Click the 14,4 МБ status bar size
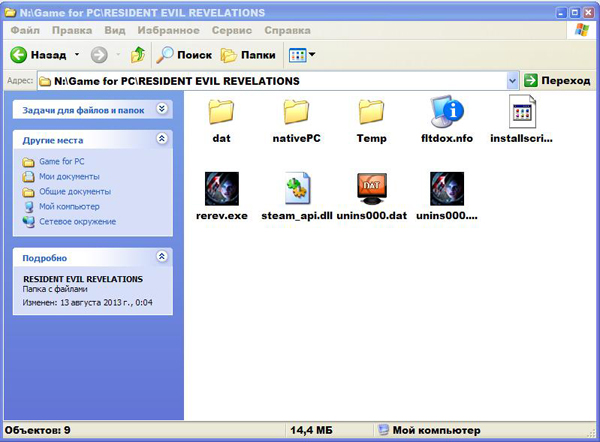This screenshot has width=600, height=442. click(311, 430)
